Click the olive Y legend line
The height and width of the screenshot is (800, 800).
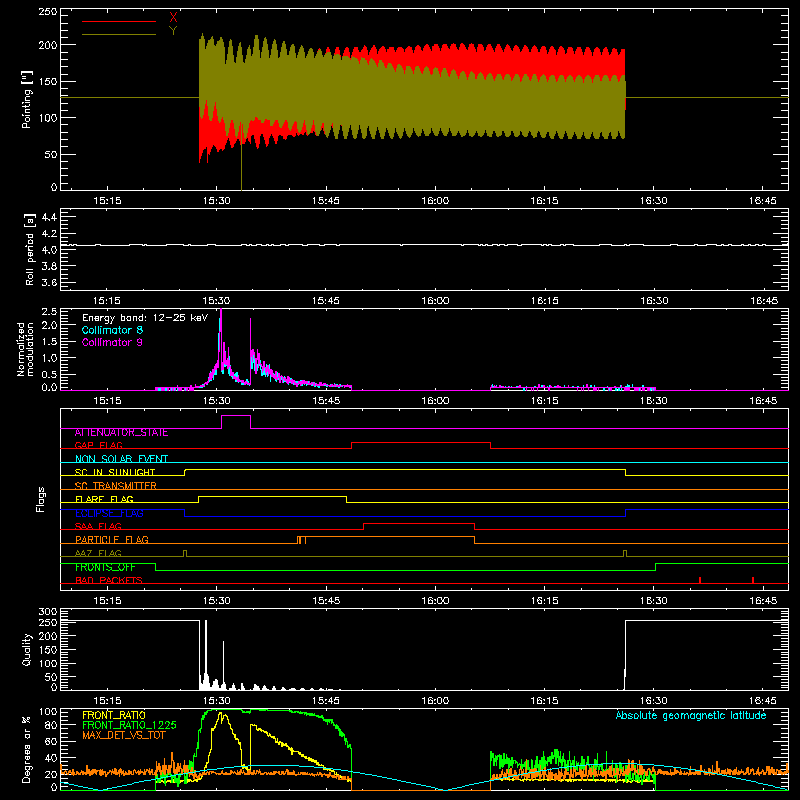[118, 35]
